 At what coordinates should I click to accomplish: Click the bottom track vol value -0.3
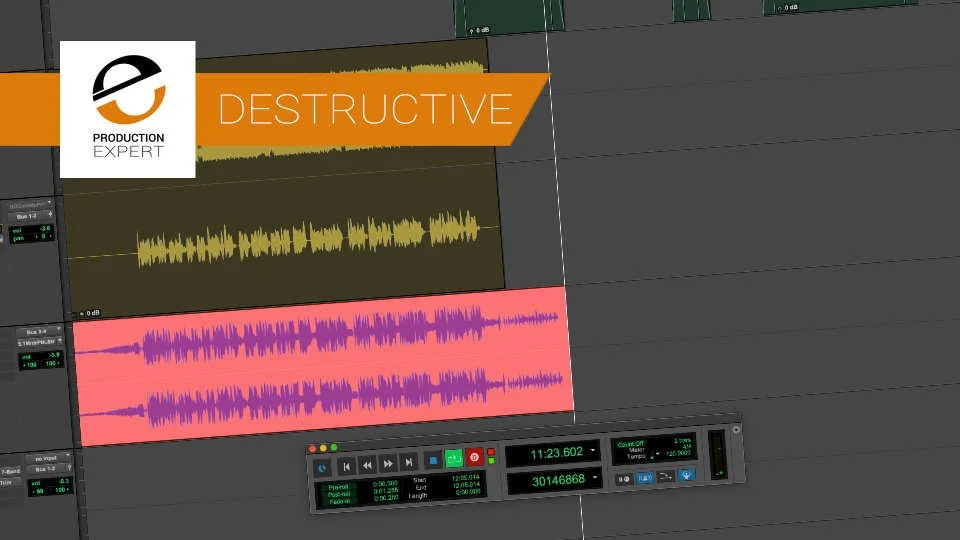coord(62,482)
